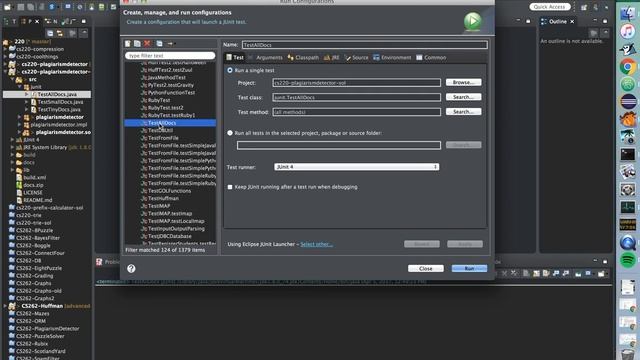Click the New file icon in Eclipse toolbar
Screen dimensions: 640x360
7,7
